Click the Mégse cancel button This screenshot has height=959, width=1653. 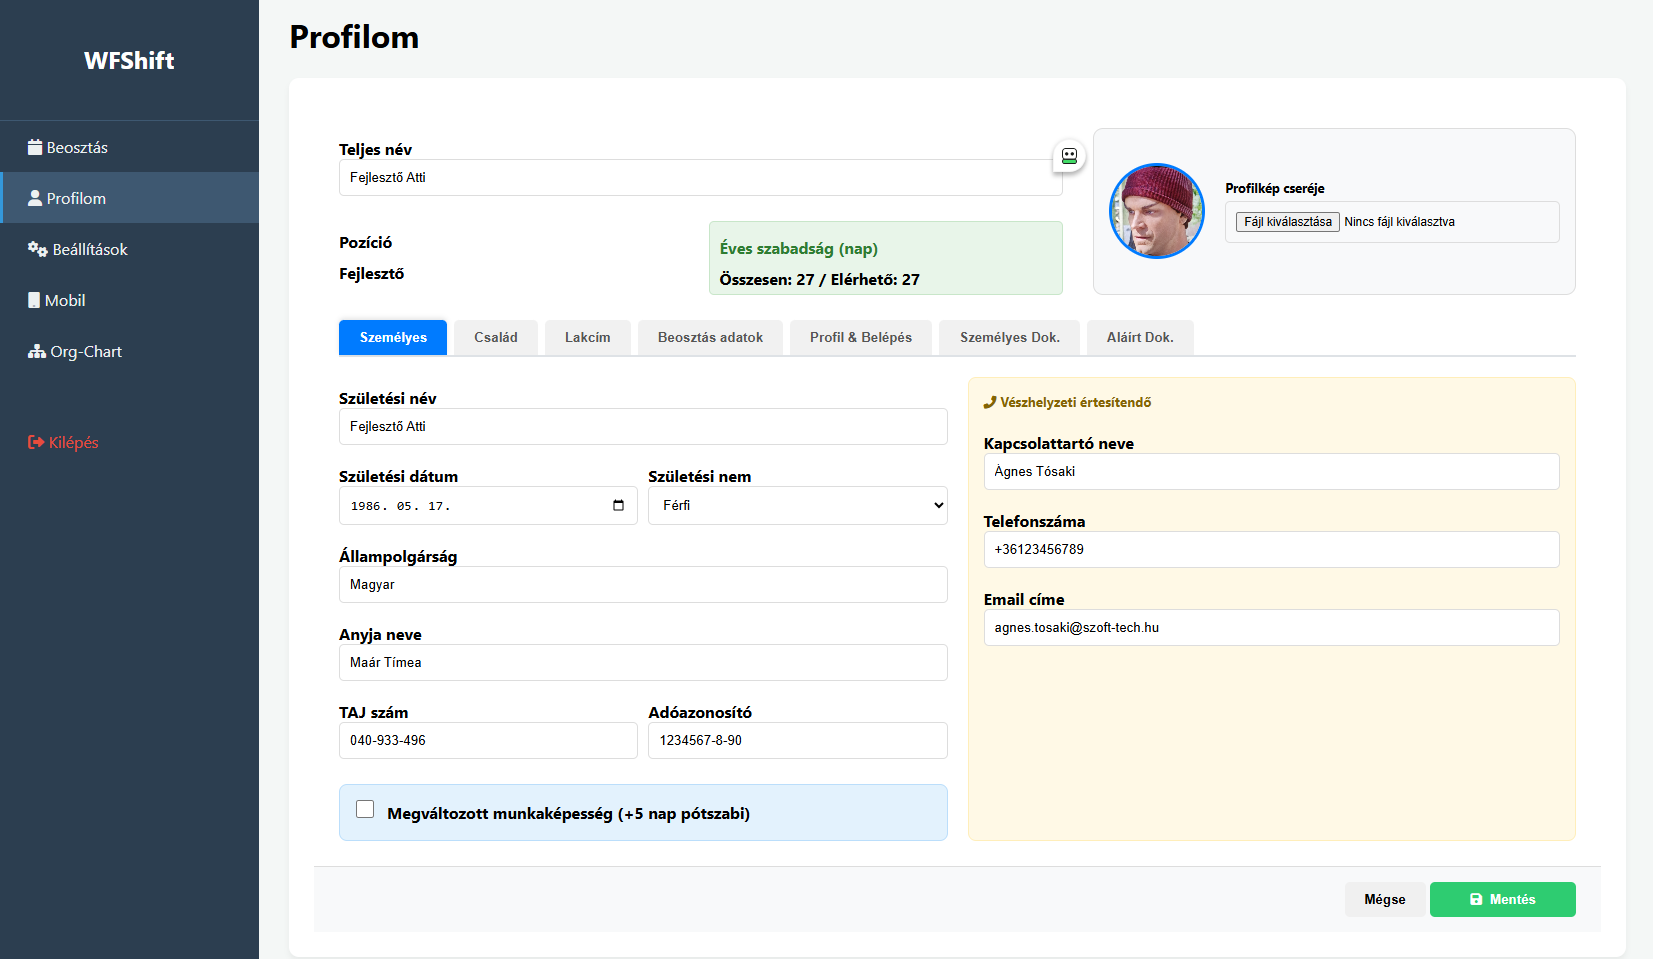1384,899
